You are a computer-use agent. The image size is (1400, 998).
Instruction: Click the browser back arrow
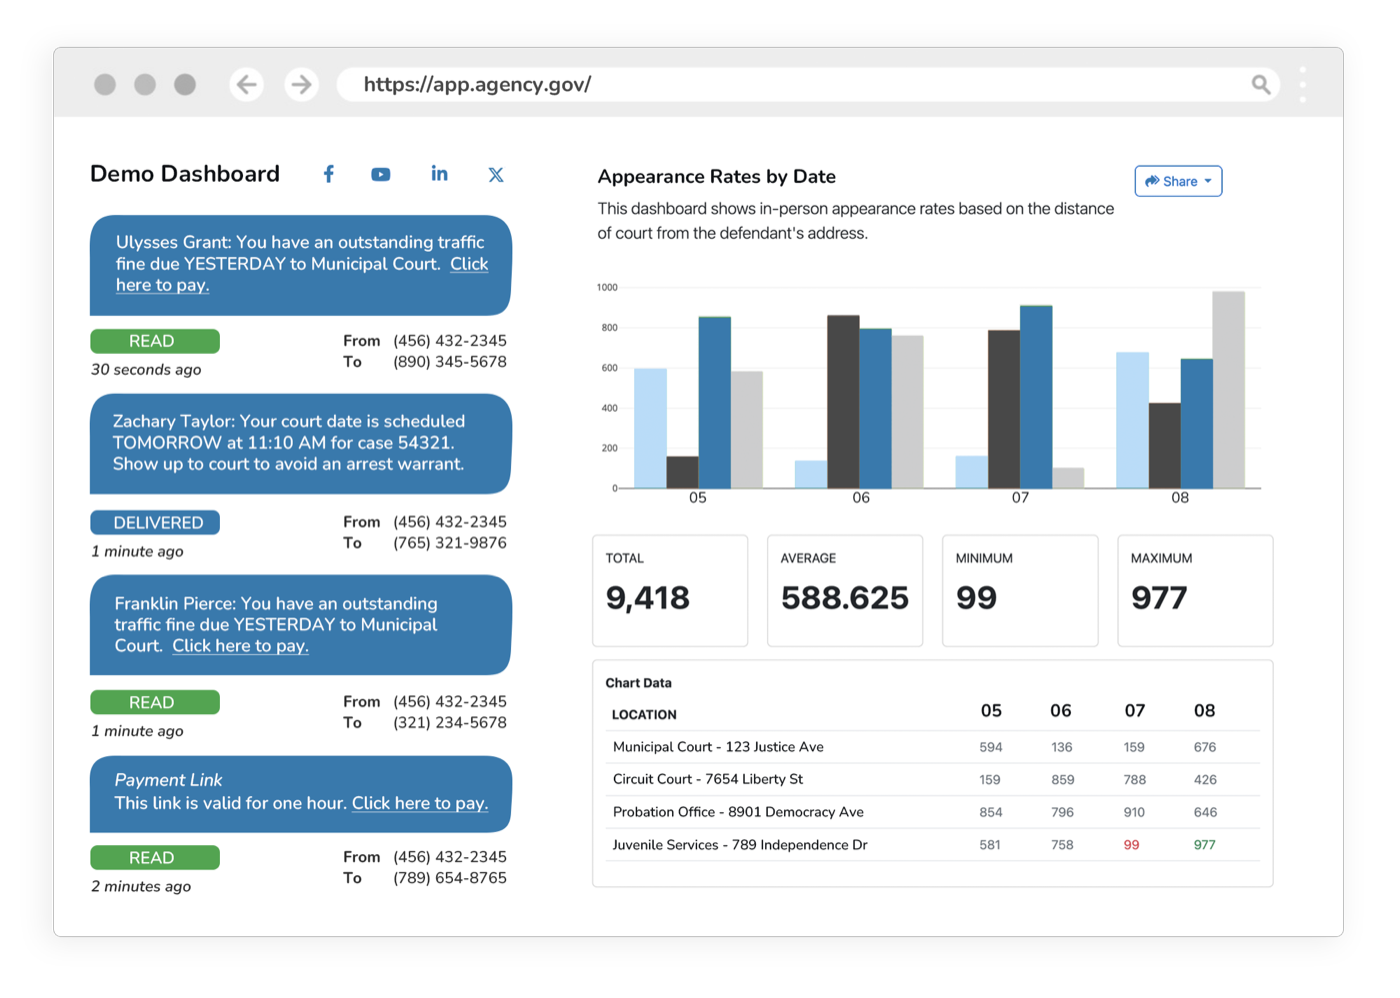(247, 85)
